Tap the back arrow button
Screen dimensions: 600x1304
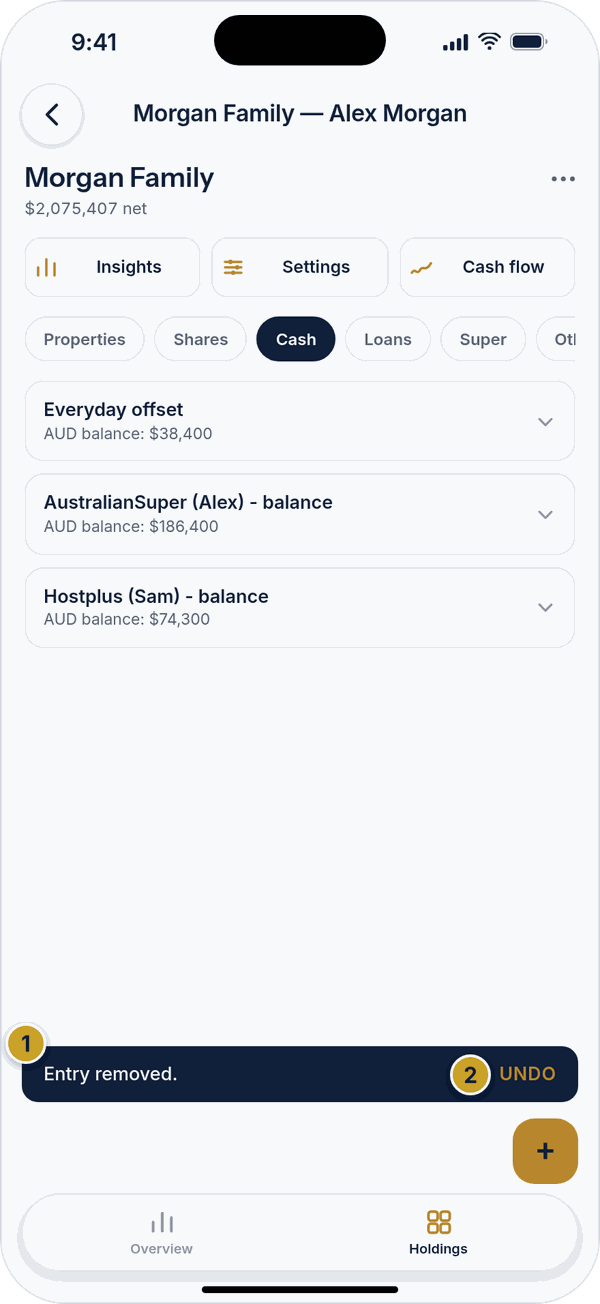pos(52,114)
